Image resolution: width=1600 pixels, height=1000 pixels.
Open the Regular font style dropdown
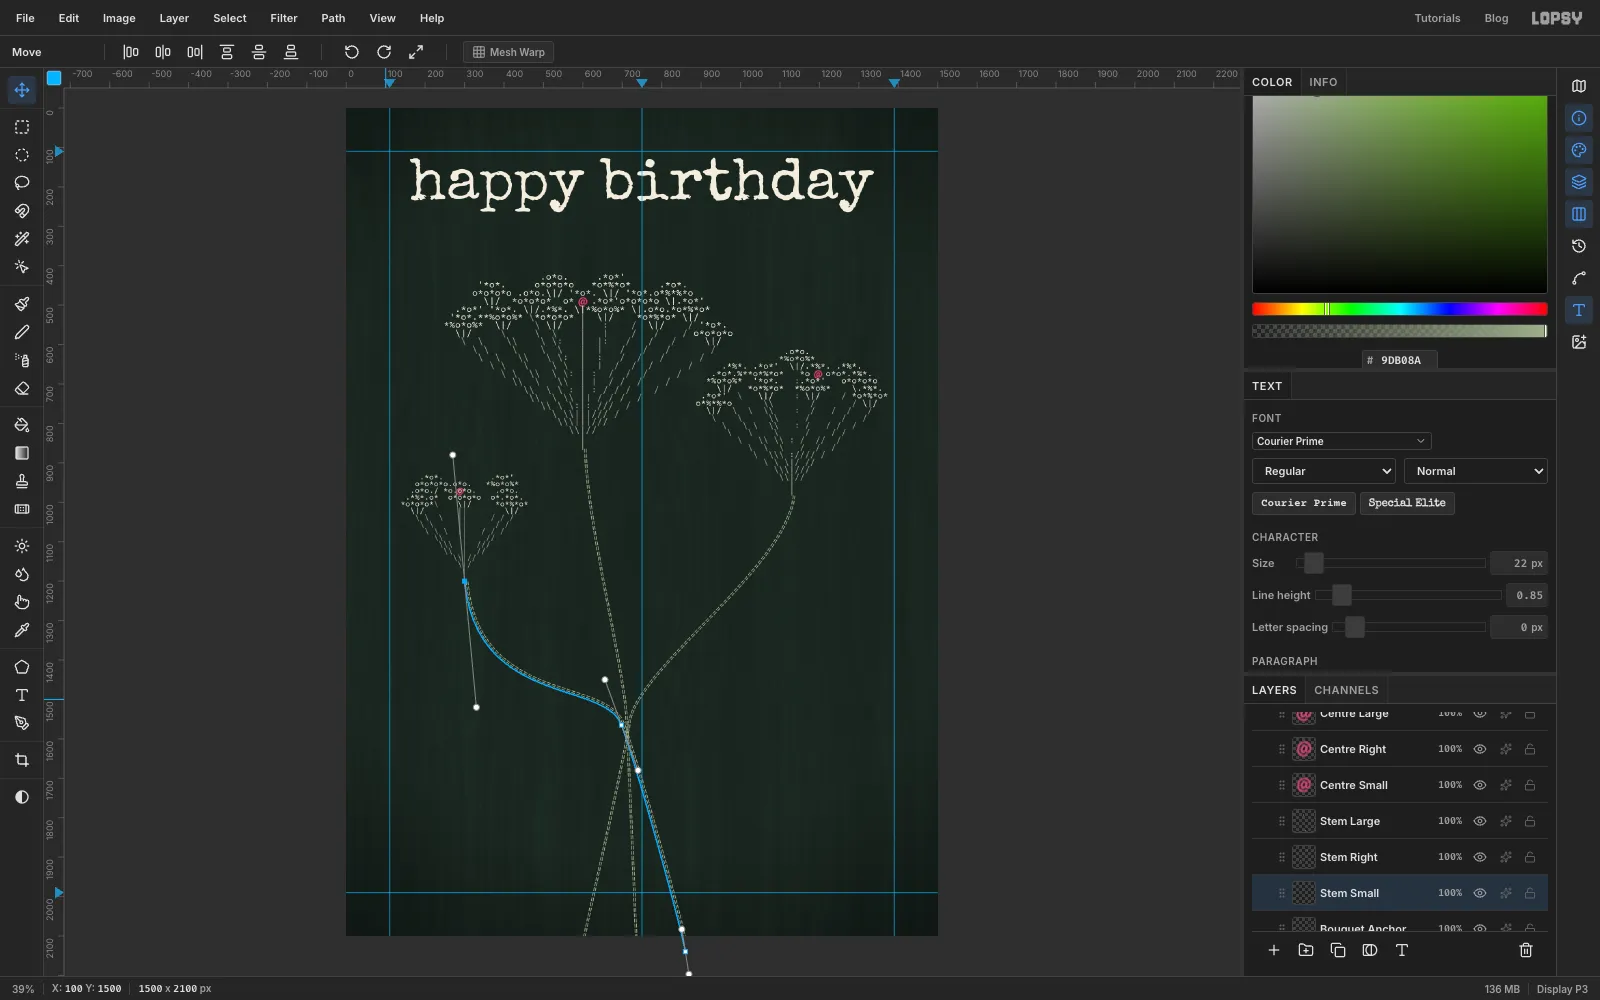click(x=1323, y=471)
